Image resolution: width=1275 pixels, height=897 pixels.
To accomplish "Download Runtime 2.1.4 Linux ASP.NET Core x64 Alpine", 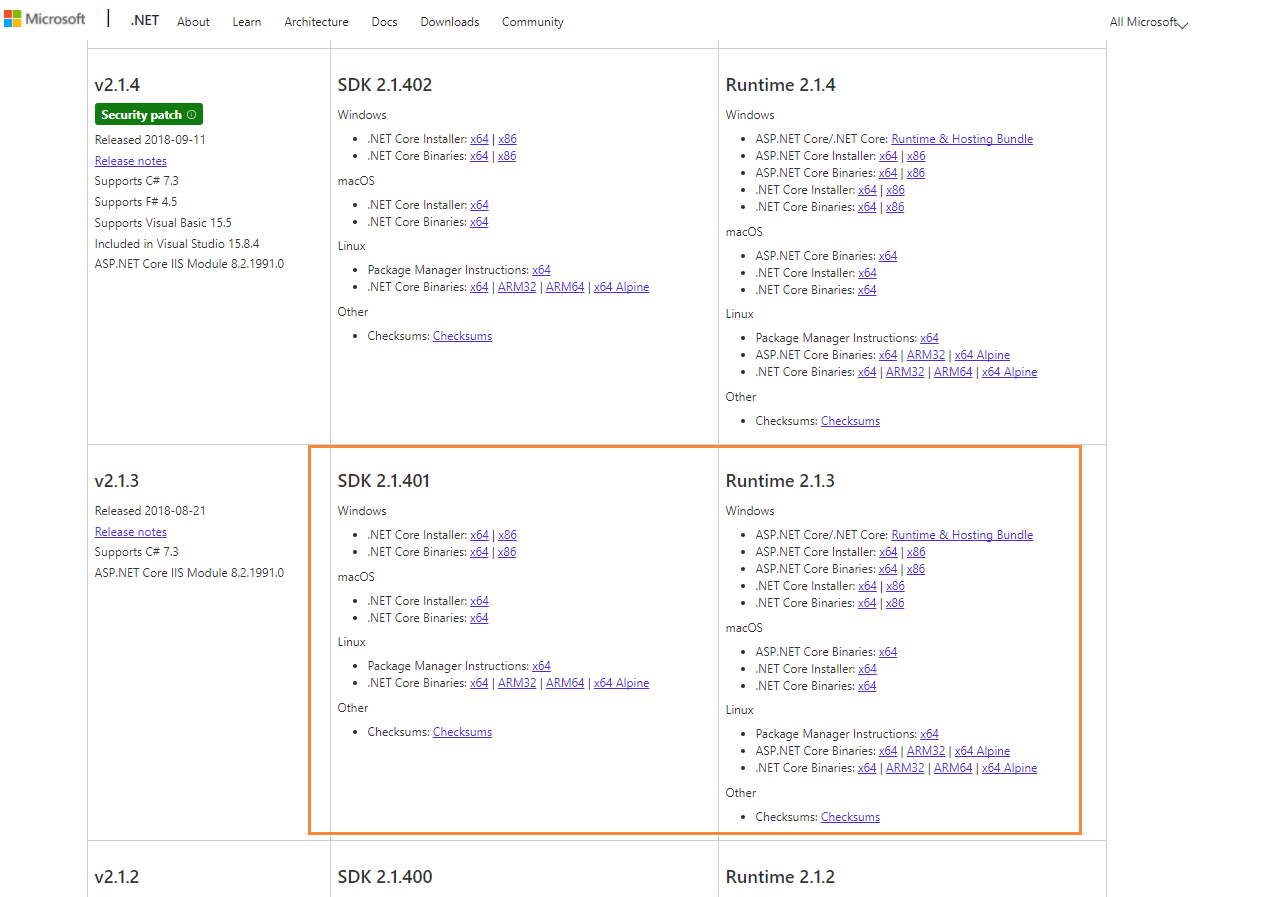I will (x=982, y=355).
